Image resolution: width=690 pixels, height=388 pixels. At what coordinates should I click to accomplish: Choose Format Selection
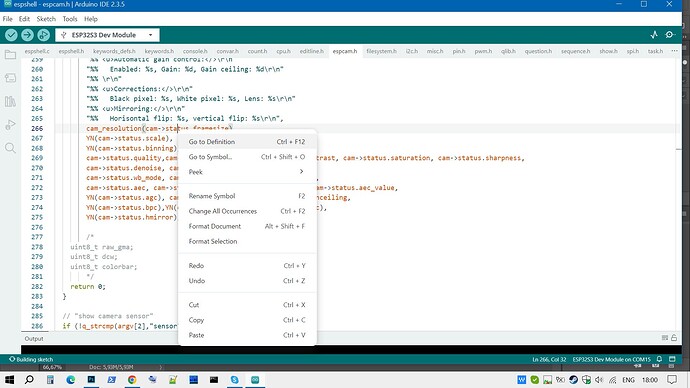pyautogui.click(x=247, y=241)
